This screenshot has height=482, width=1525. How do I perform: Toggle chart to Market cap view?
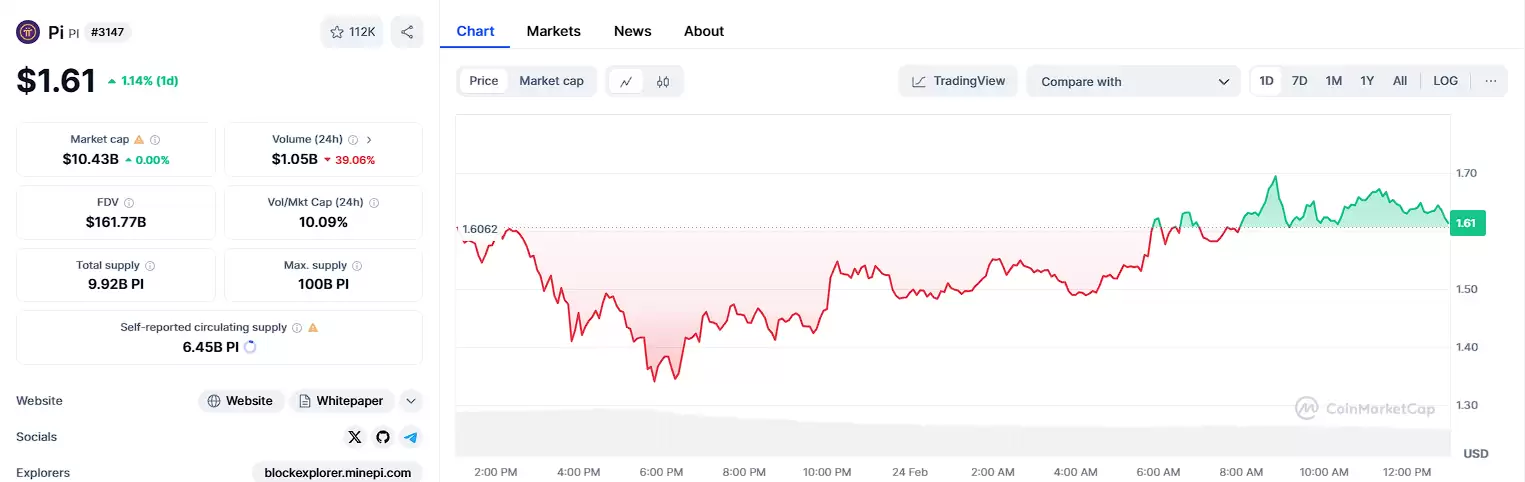(x=551, y=81)
